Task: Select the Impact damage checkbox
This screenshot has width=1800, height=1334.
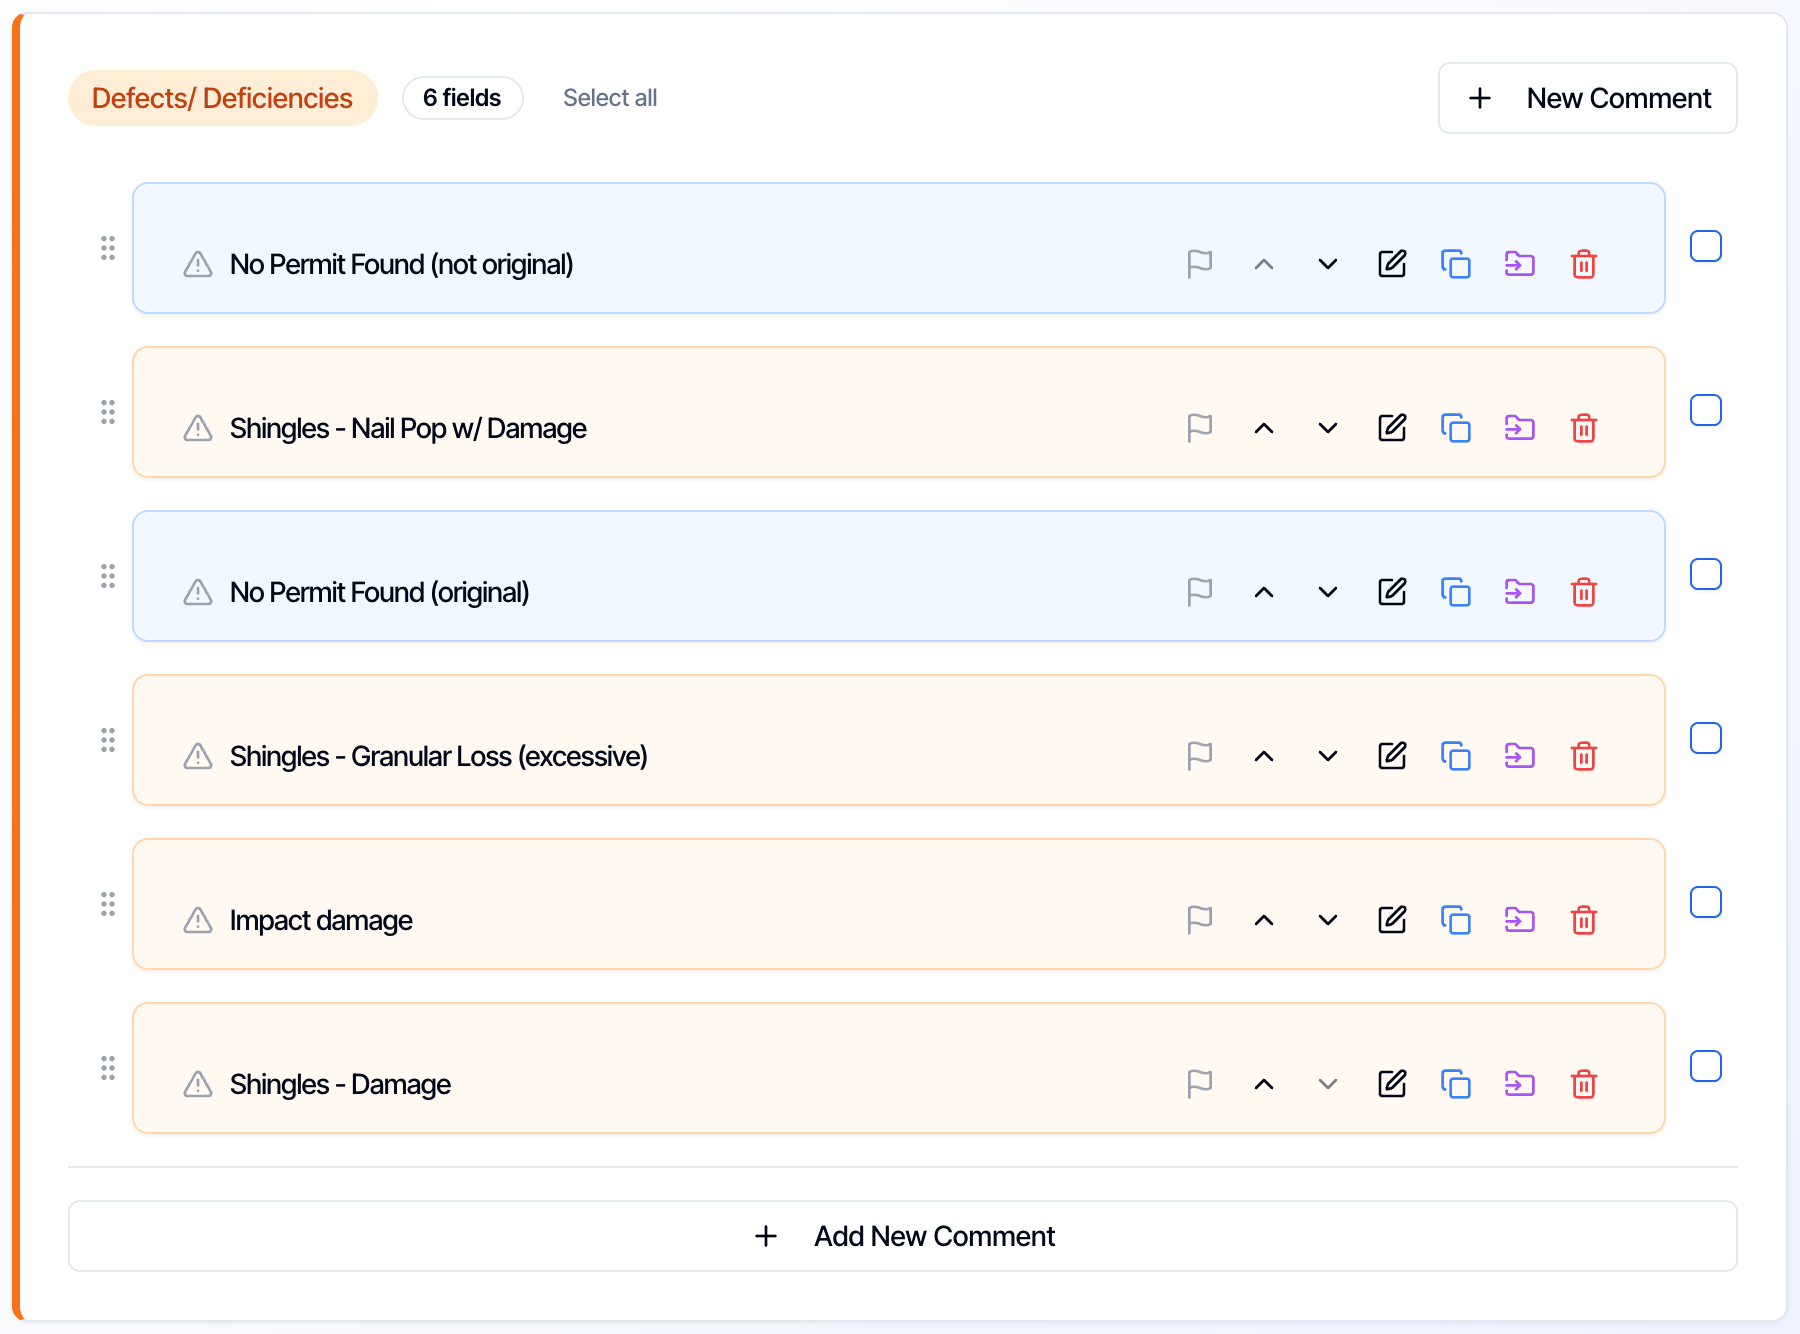Action: click(1706, 902)
